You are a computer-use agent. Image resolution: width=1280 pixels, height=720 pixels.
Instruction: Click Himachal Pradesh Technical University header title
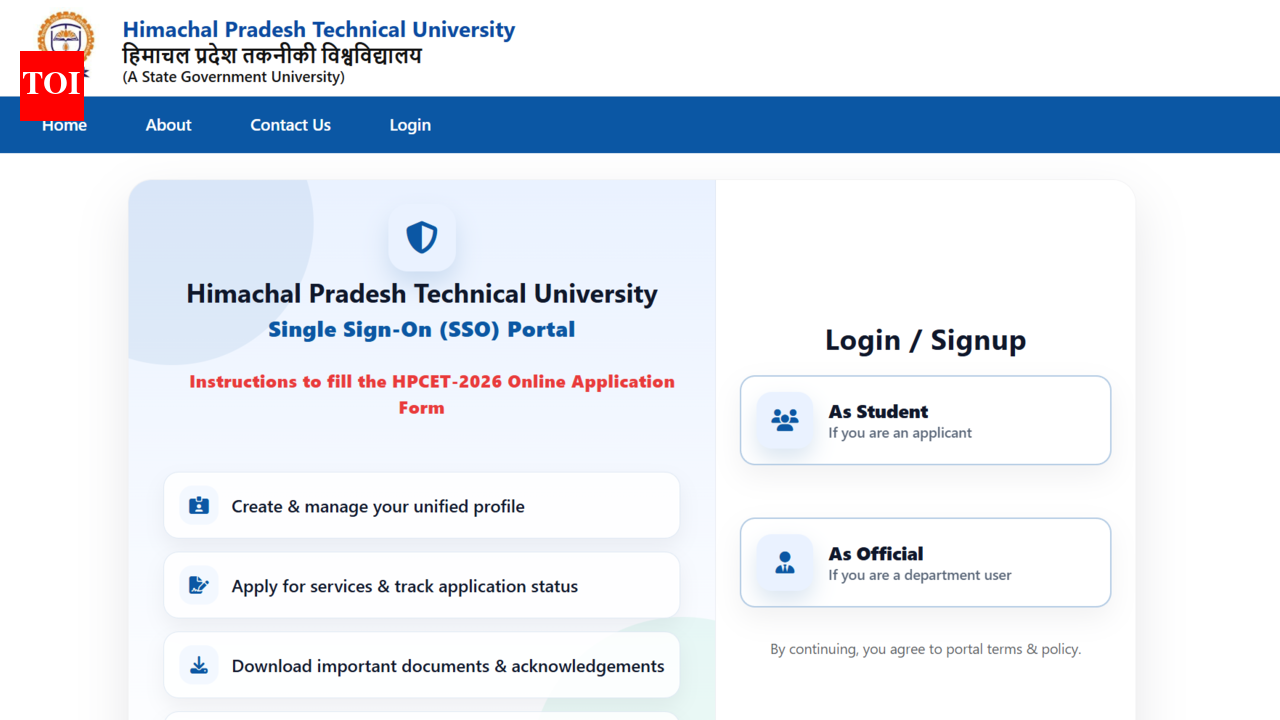(x=319, y=30)
